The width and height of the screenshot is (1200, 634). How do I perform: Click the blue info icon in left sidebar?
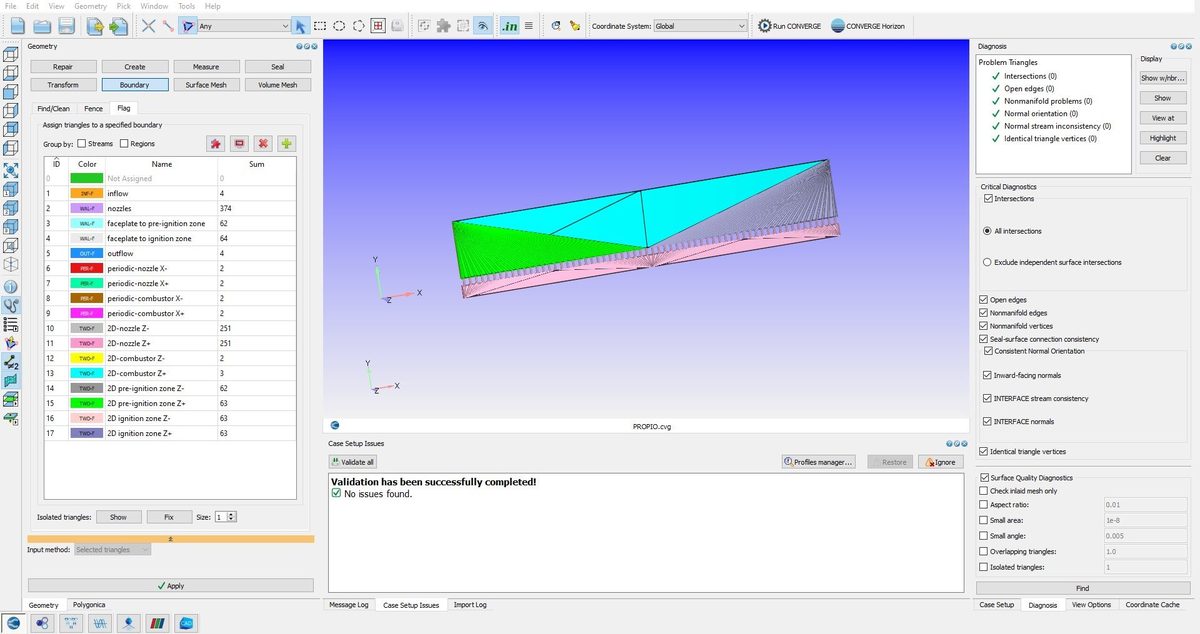11,286
